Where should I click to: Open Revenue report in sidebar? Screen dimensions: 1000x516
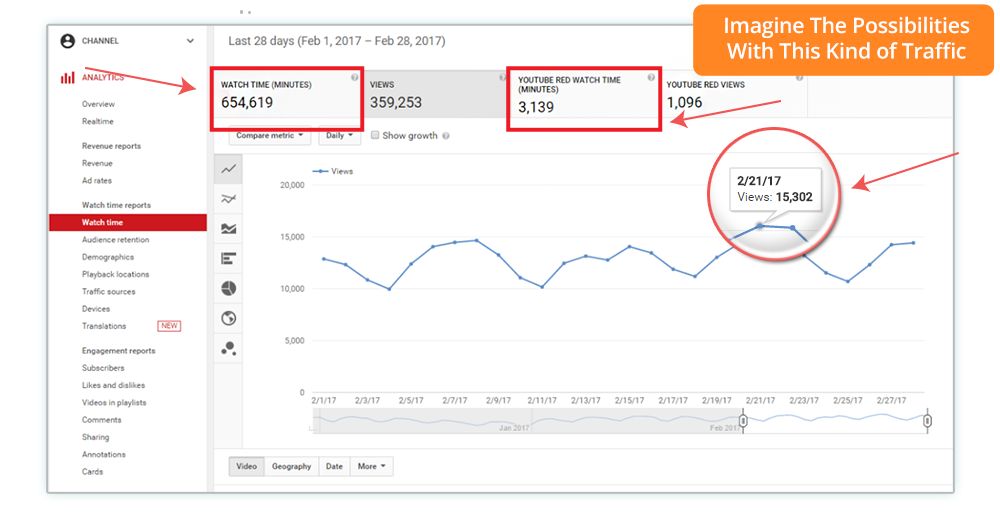[x=97, y=163]
